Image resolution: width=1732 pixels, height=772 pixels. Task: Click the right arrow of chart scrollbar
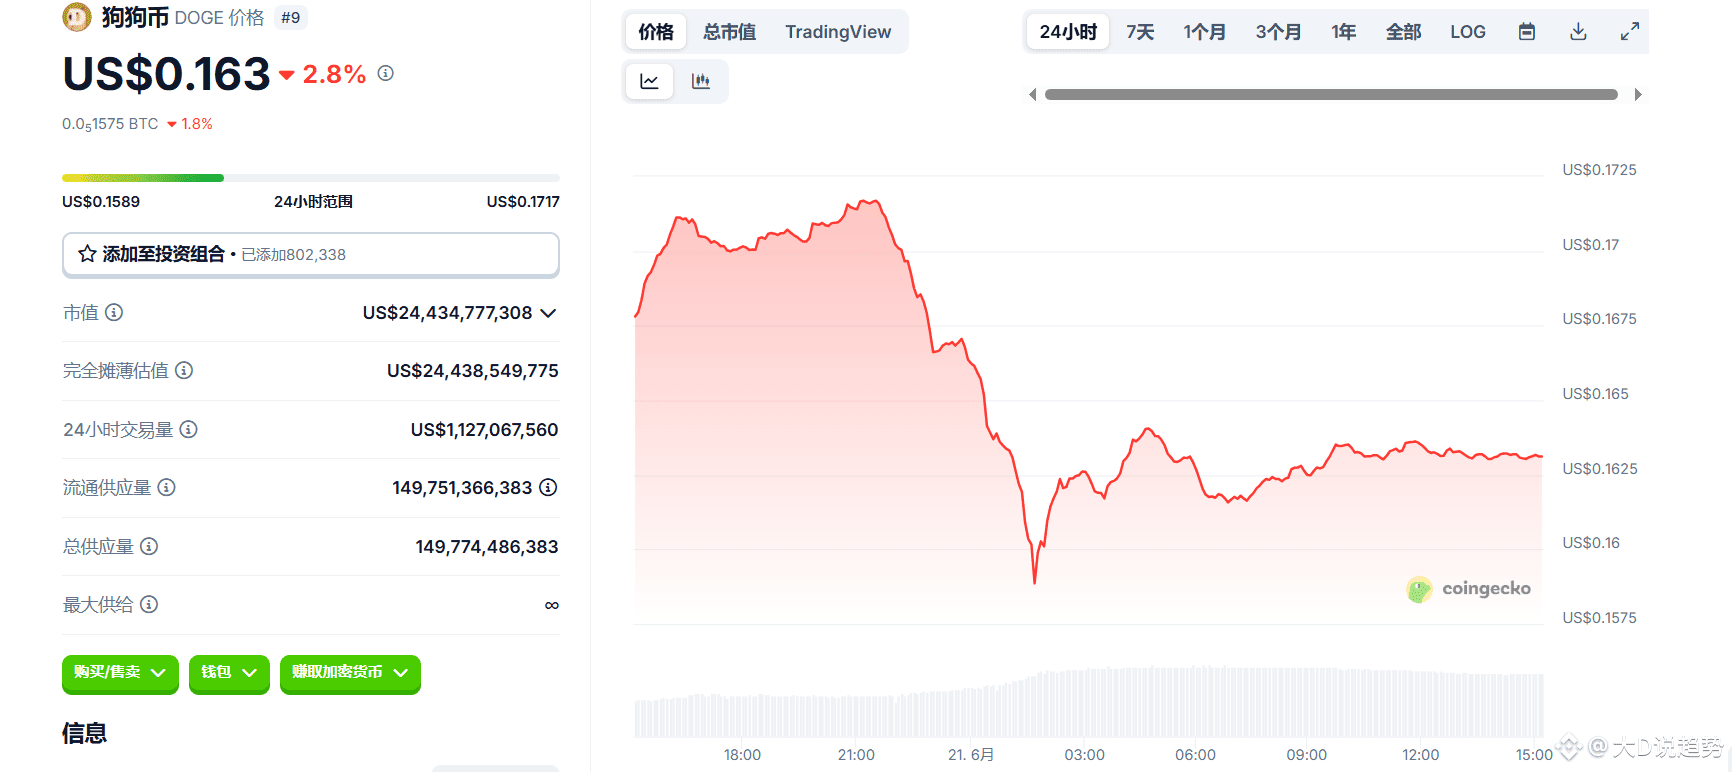[1638, 95]
